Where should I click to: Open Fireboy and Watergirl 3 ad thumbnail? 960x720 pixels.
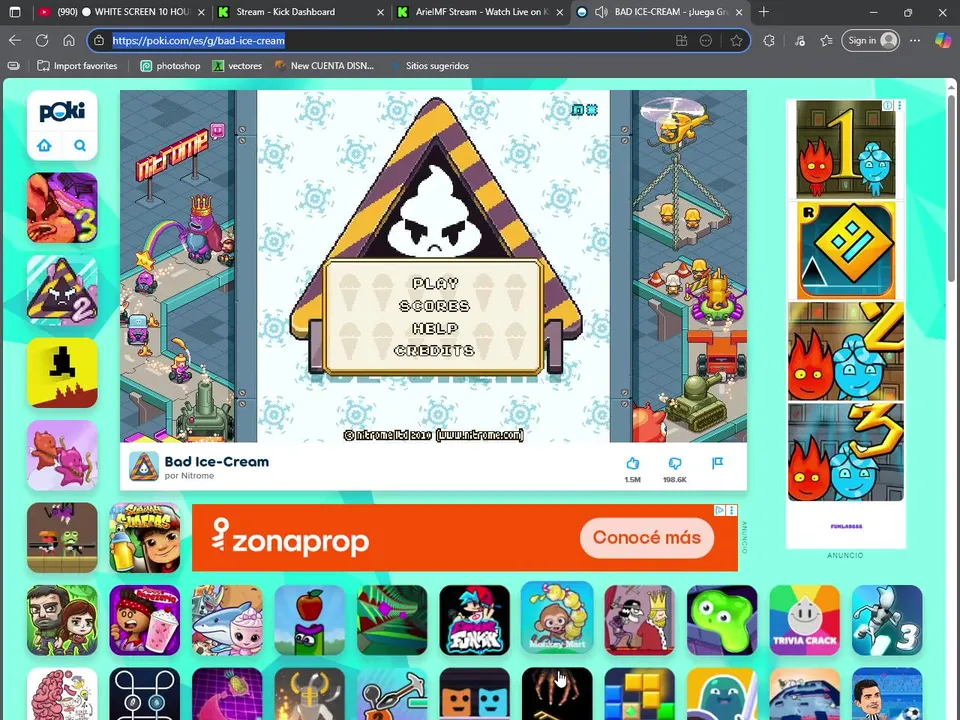click(x=846, y=452)
